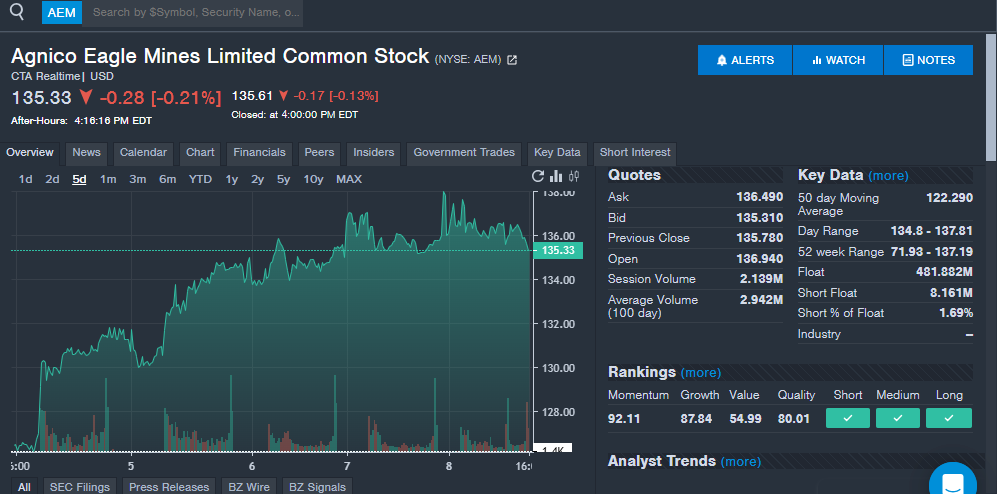Click the ALERTS button
997x494 pixels.
point(745,60)
